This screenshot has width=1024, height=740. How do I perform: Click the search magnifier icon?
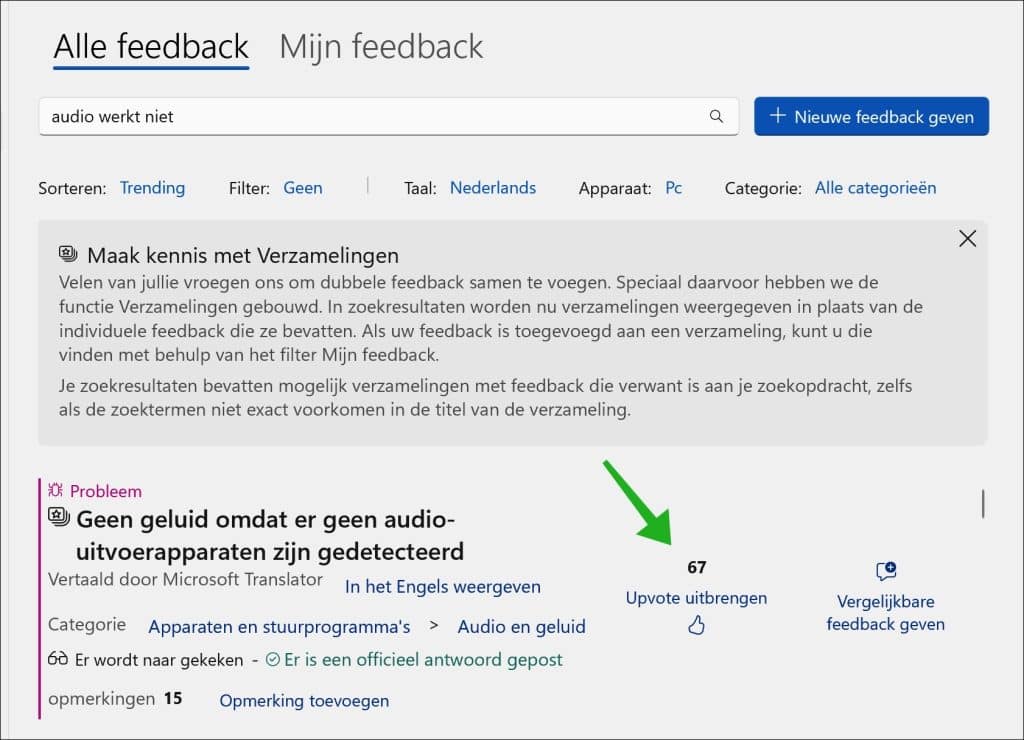pos(716,116)
